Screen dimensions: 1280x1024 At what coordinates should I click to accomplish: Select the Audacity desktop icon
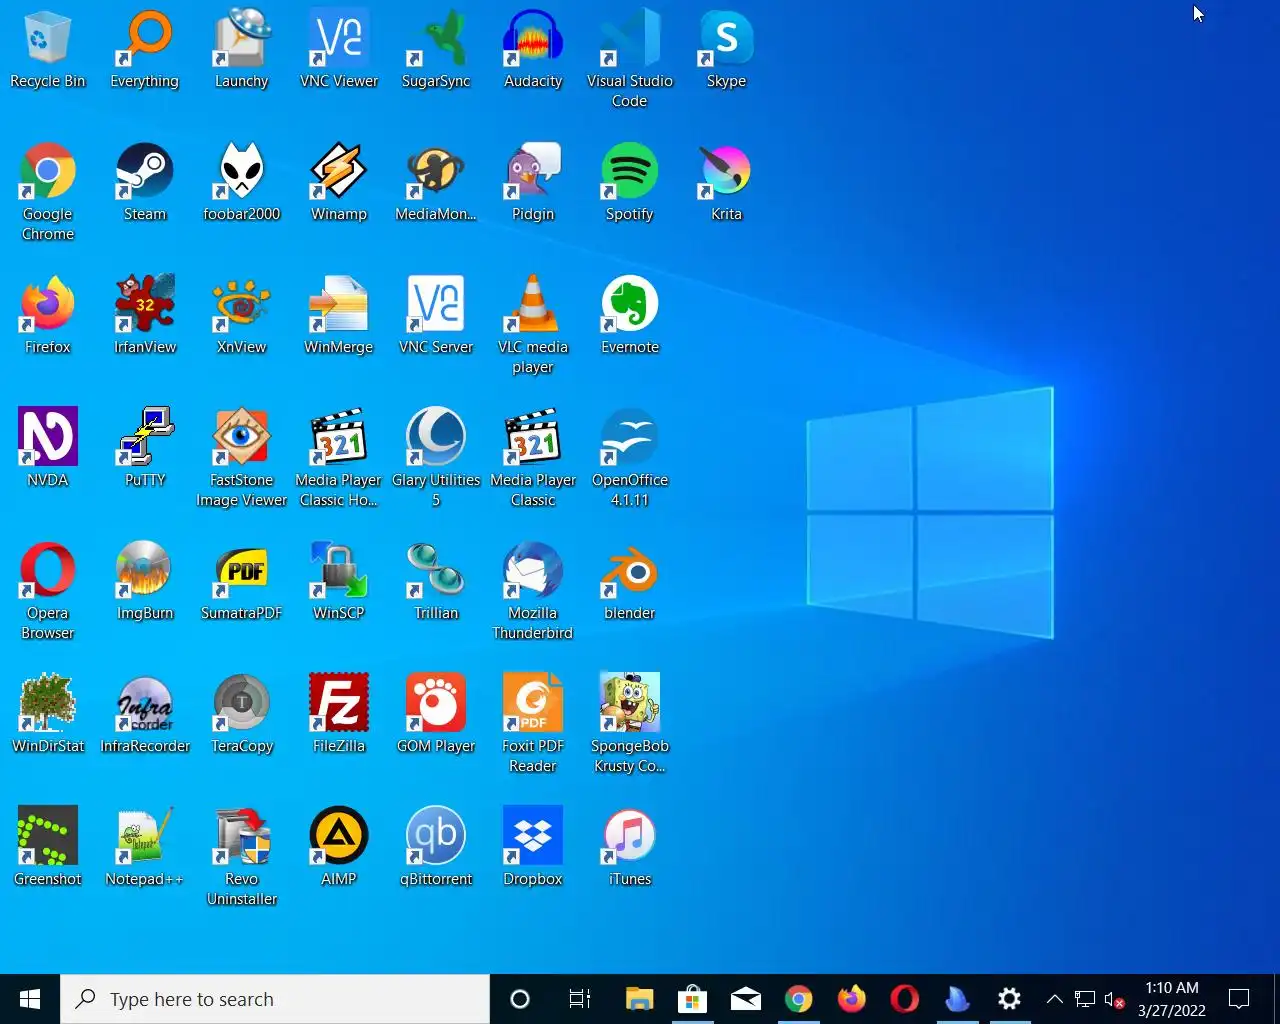pyautogui.click(x=532, y=50)
